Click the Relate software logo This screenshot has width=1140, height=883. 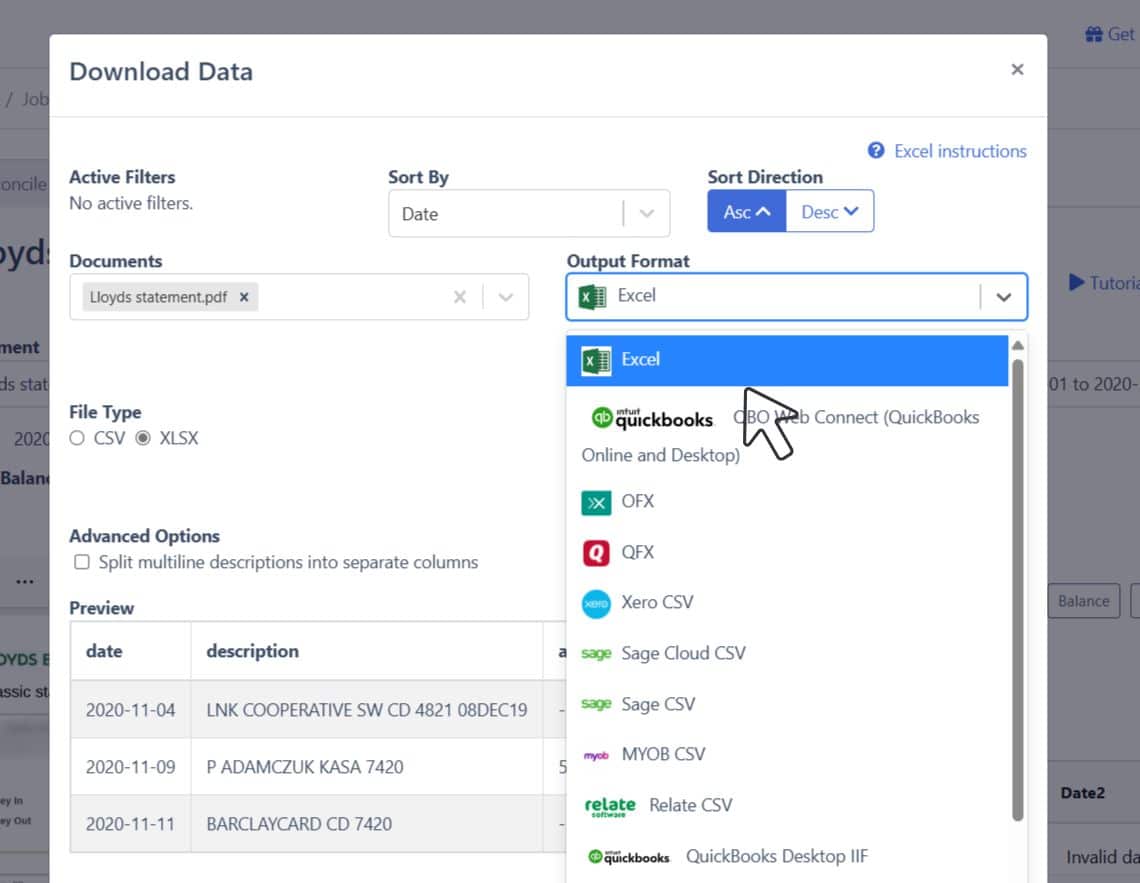point(610,806)
